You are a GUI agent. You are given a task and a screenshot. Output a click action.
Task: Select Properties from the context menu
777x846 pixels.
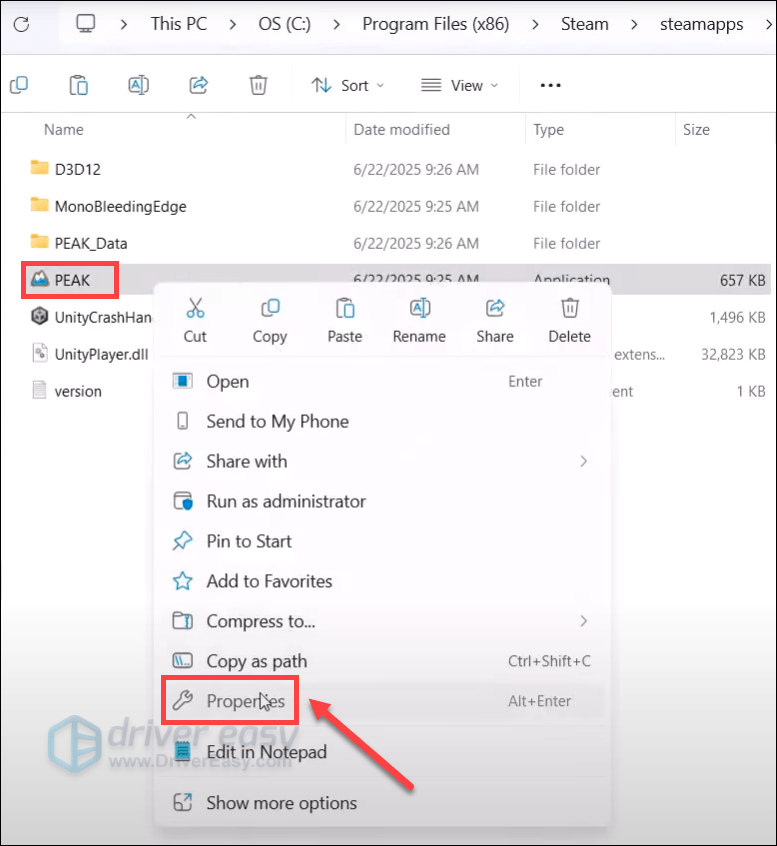coord(245,701)
